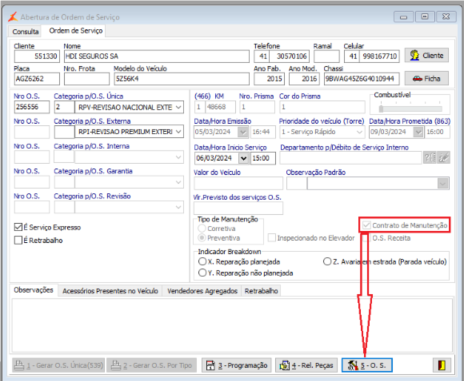Viewport: 464px width, 381px height.
Task: Expand Categoria p/O.S. Única dropdown
Action: click(179, 107)
